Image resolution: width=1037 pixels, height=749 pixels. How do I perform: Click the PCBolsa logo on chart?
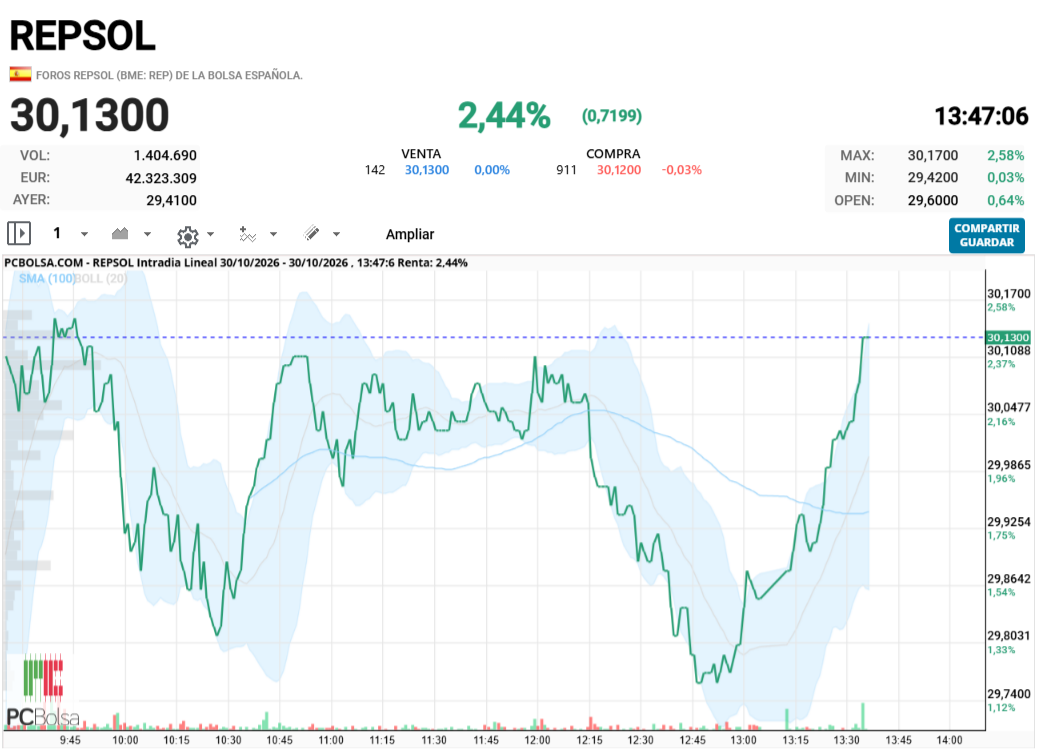click(43, 691)
